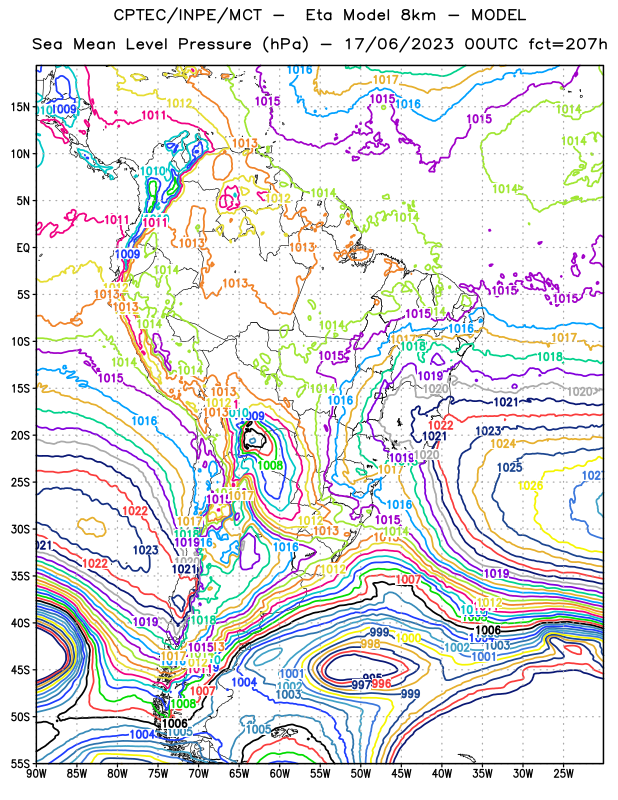Click the '80W' longitude axis label
The image size is (618, 800).
(117, 774)
